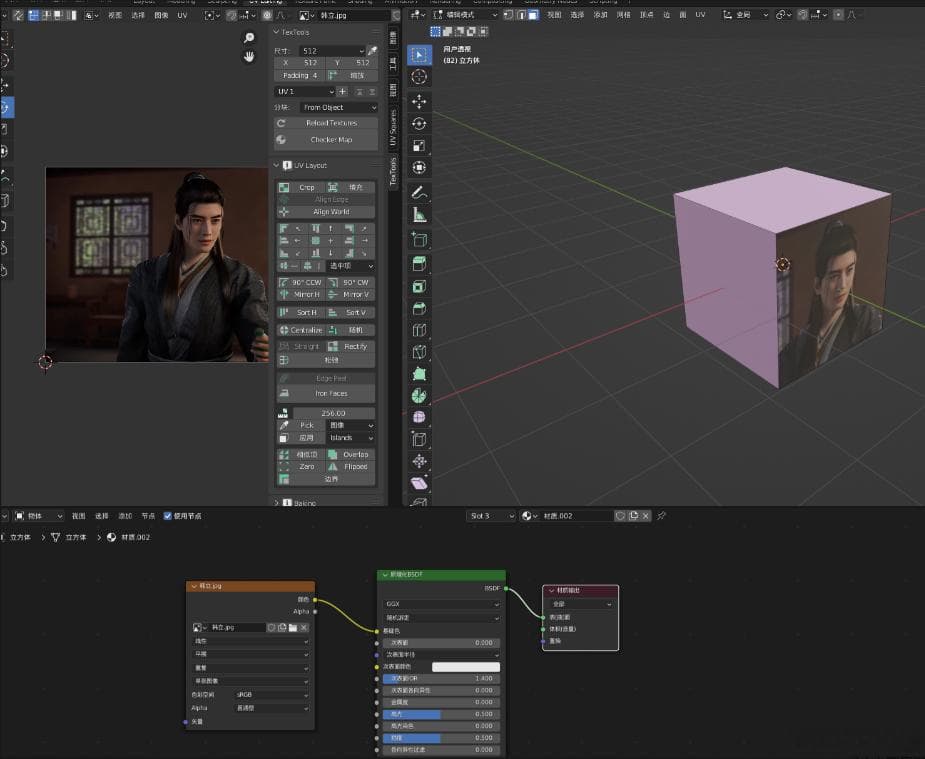Select the Smooth vertices tool

pos(419,417)
